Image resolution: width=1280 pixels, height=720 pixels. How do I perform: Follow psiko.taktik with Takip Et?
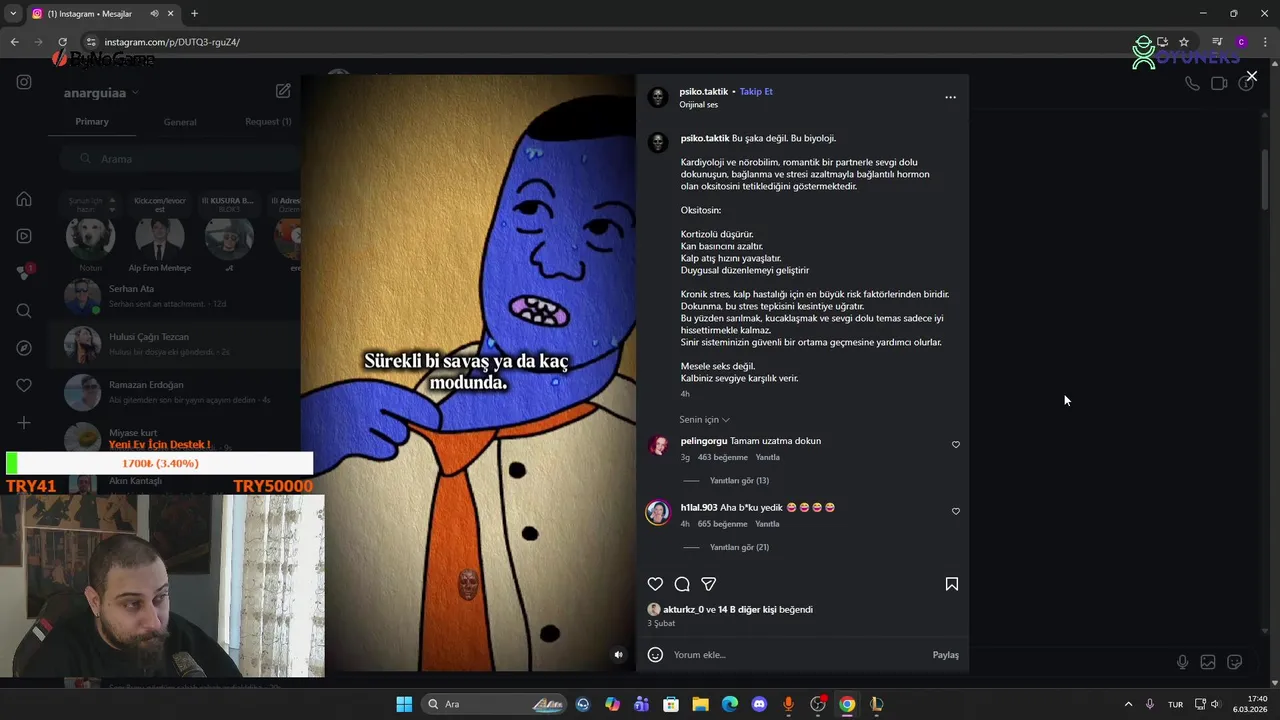756,92
